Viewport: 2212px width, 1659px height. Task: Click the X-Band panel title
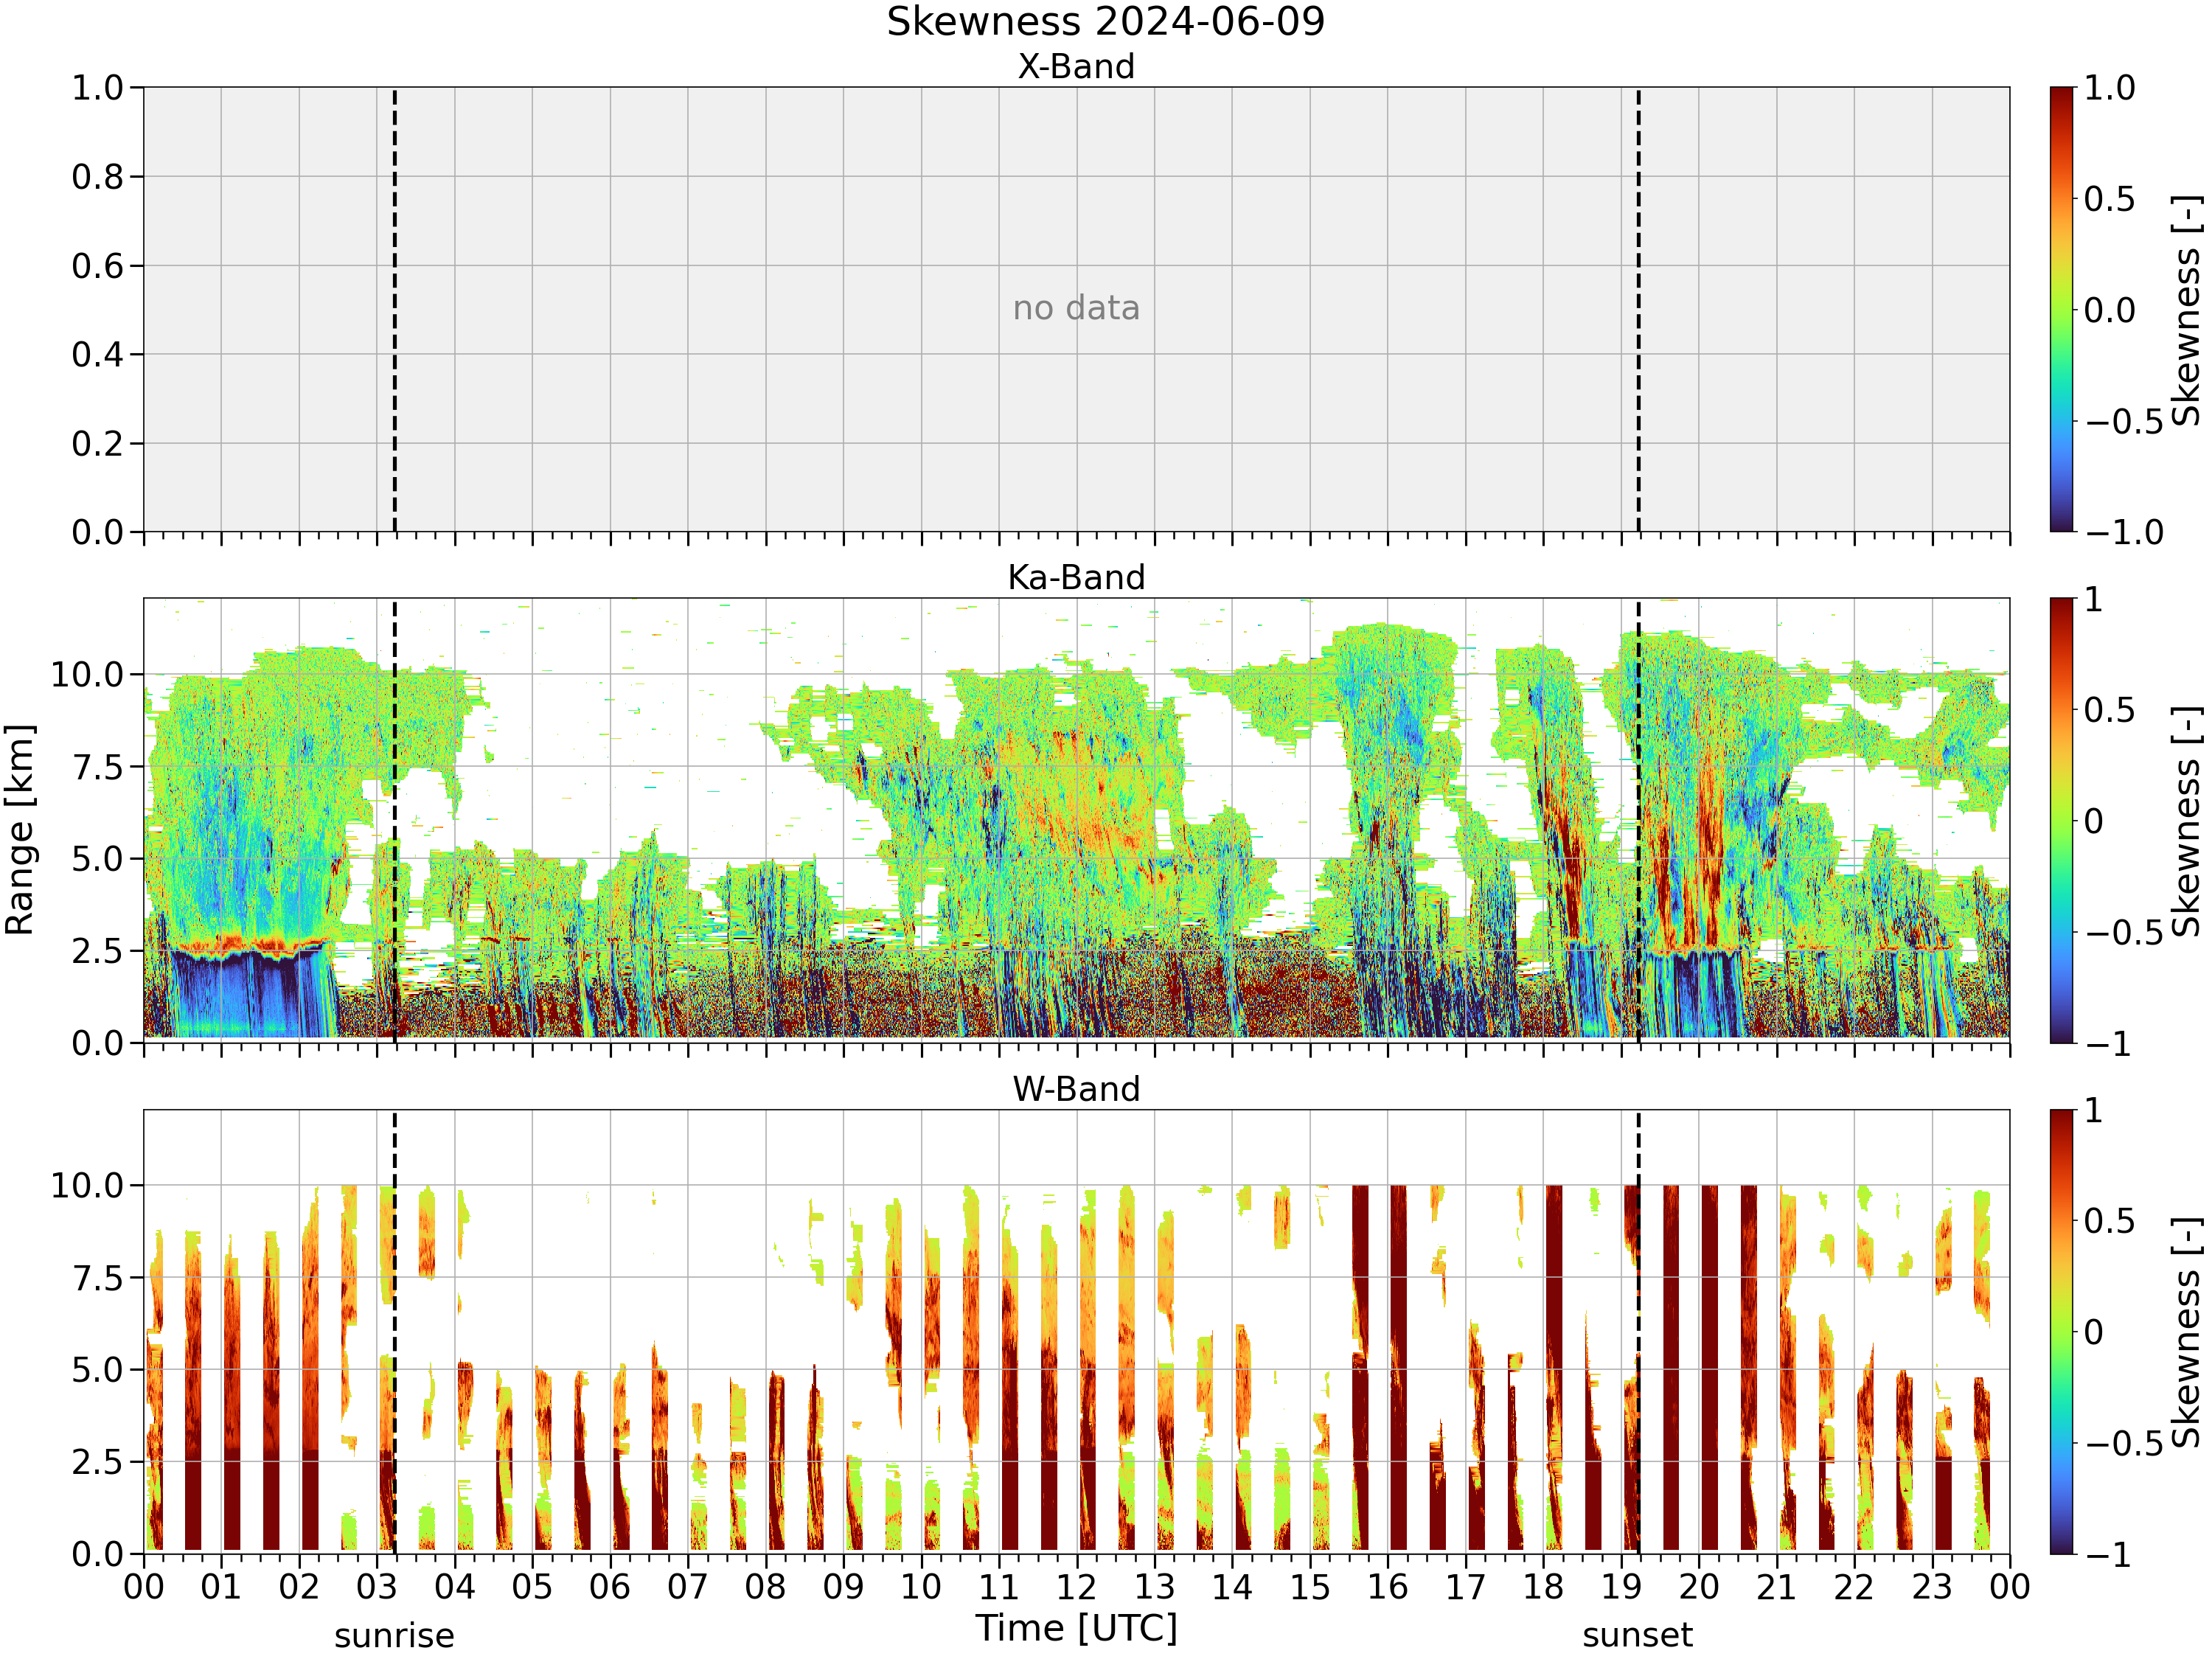pos(1076,67)
